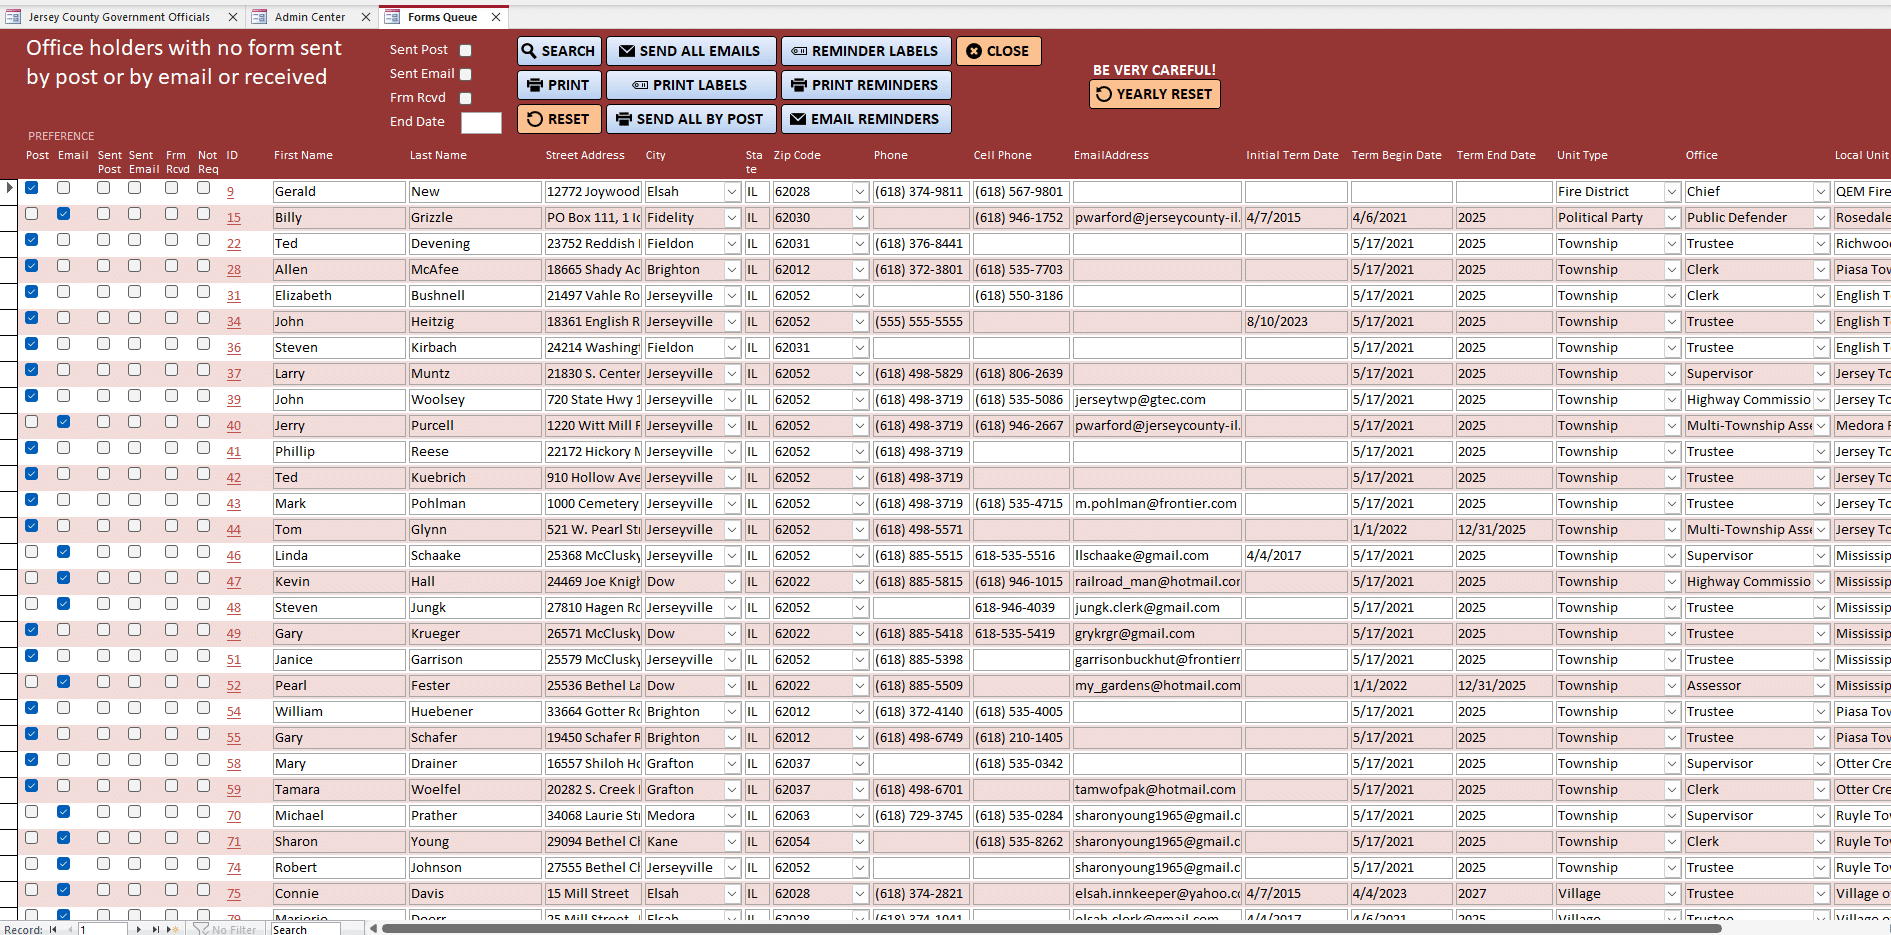Toggle Frm Rcvd filter checkbox
The image size is (1891, 935).
click(465, 98)
